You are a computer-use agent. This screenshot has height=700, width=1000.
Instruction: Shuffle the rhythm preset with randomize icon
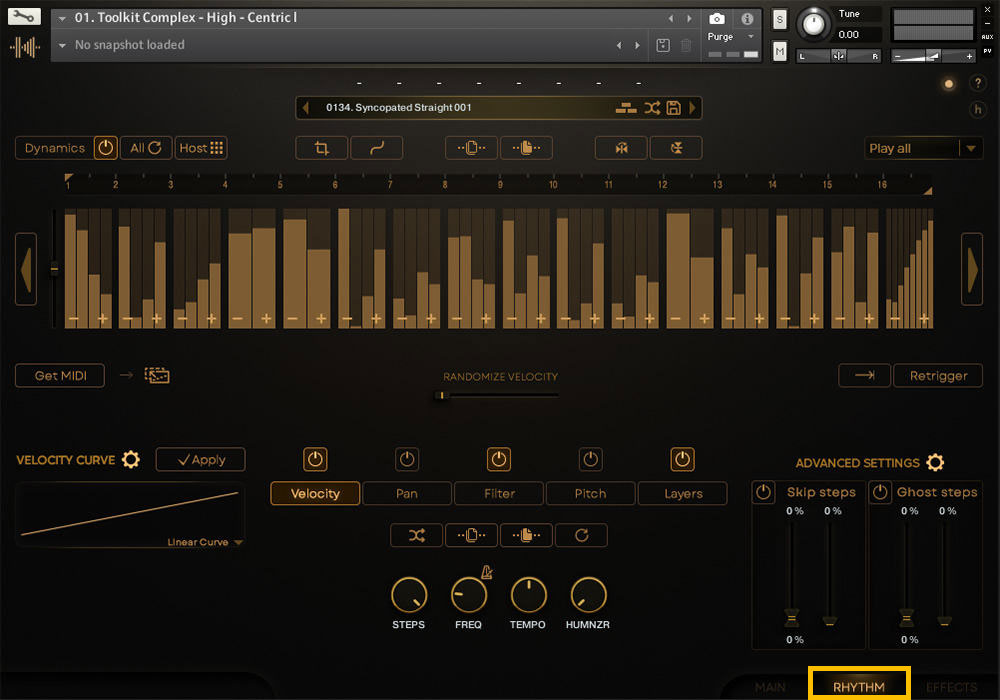point(652,108)
